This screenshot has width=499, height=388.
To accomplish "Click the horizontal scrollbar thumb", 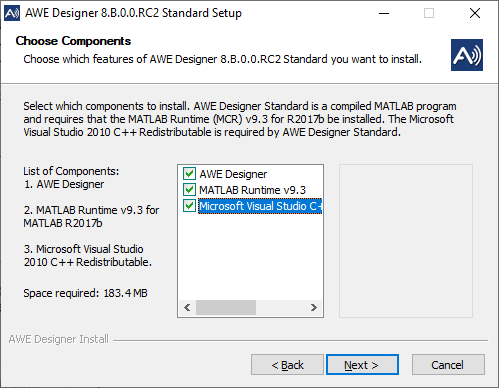I will click(x=226, y=307).
